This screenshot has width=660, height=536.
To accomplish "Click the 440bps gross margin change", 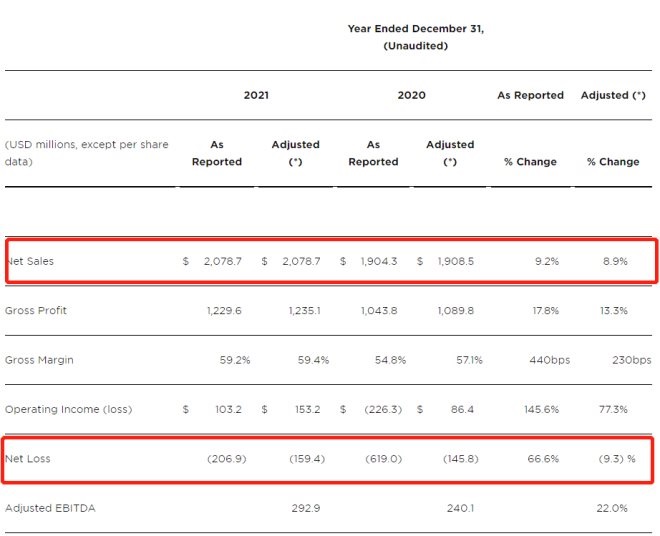I will click(540, 359).
